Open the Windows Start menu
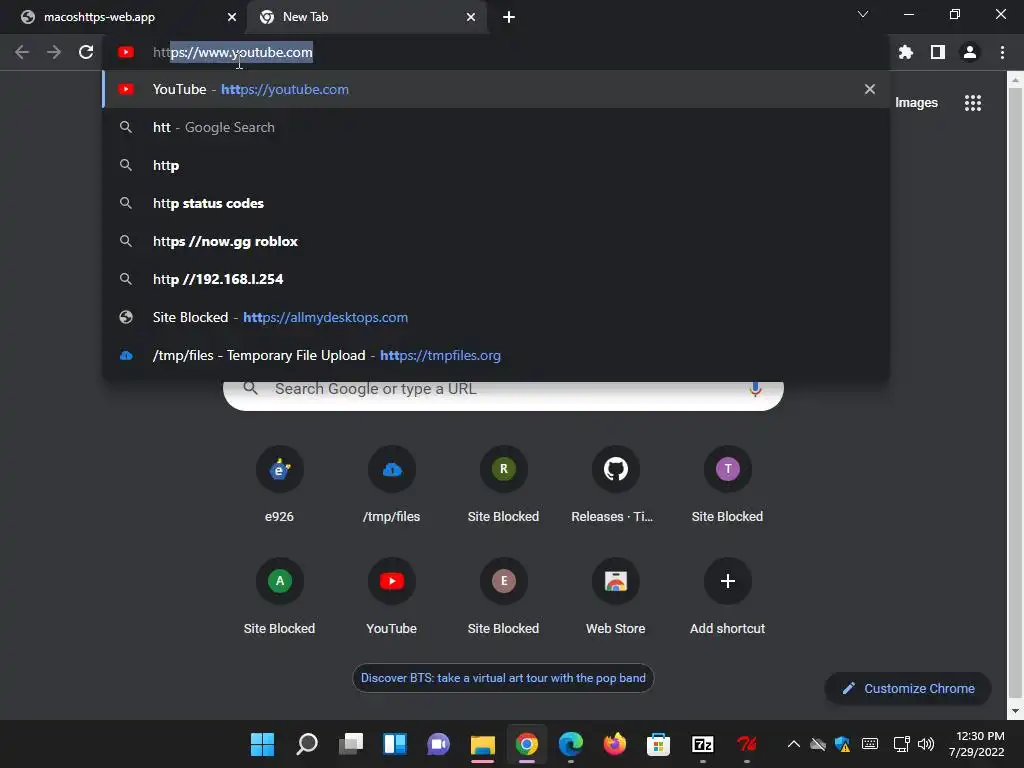The image size is (1024, 768). [263, 744]
